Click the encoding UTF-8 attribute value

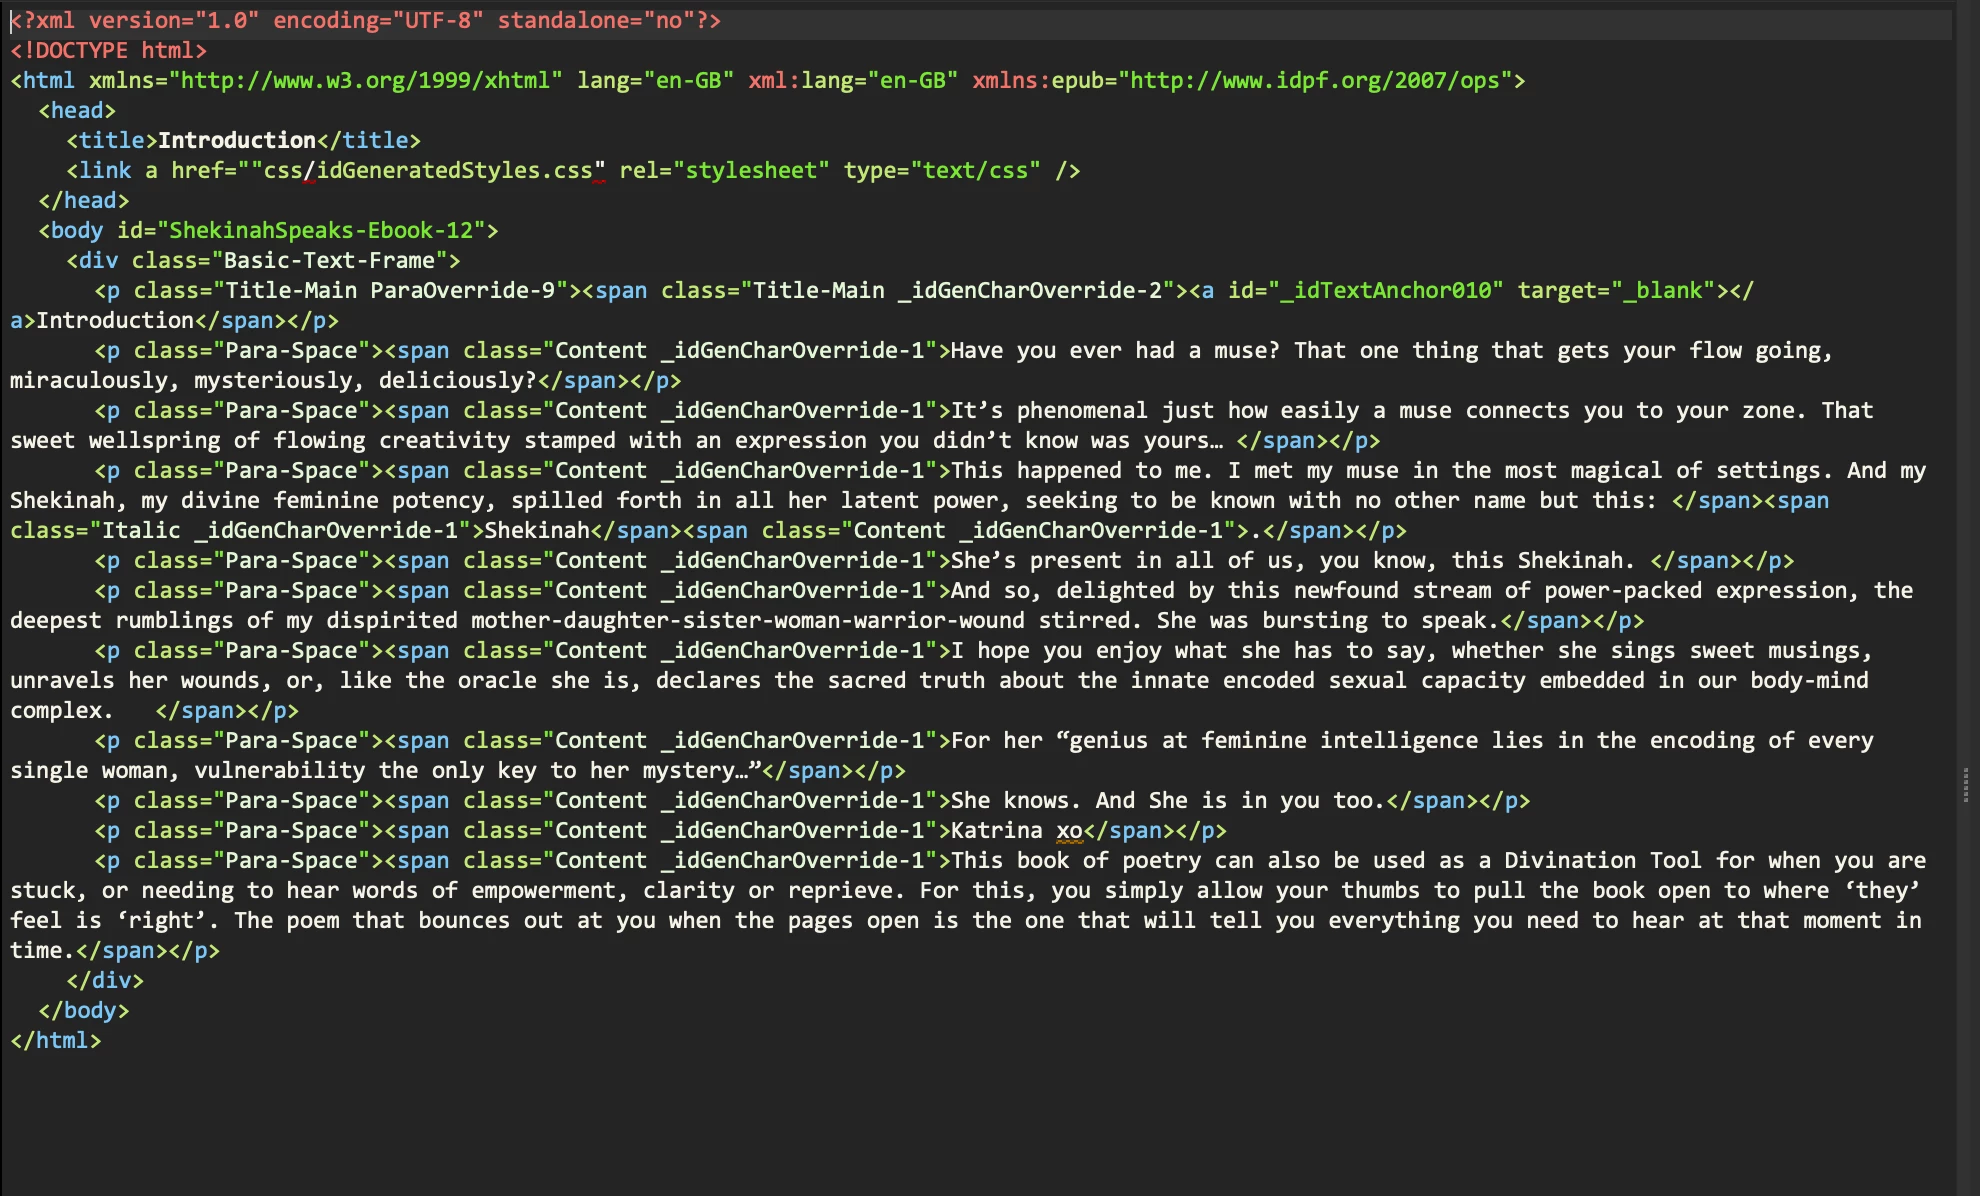(437, 20)
